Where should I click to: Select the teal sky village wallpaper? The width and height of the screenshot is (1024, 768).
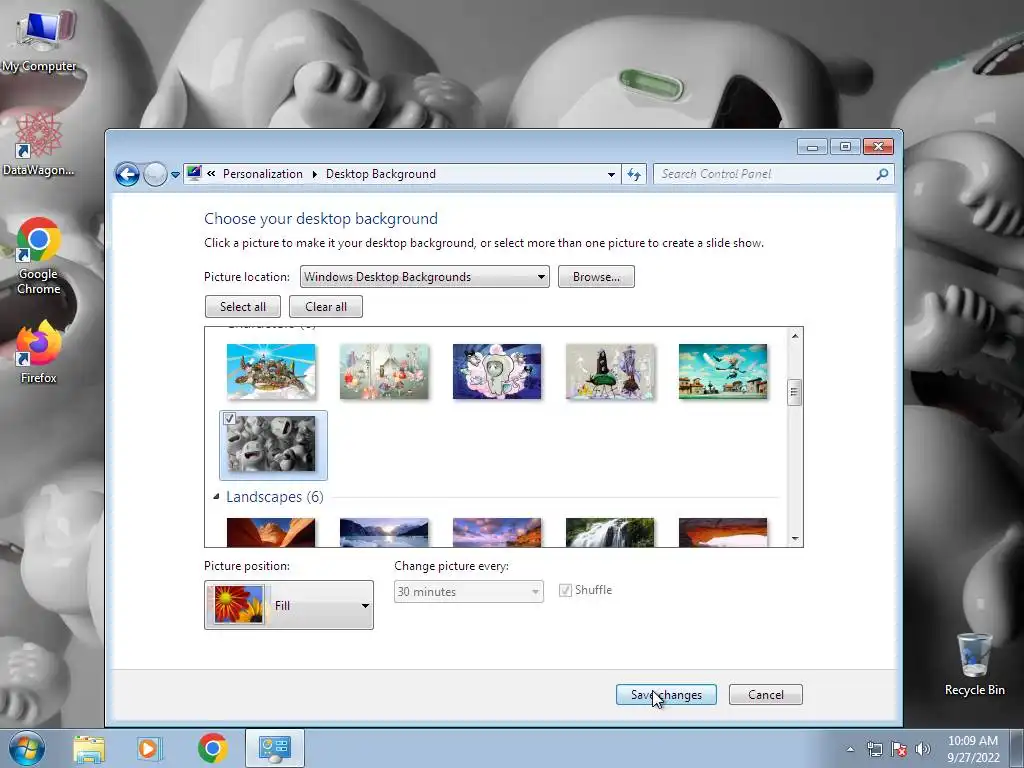pyautogui.click(x=723, y=372)
